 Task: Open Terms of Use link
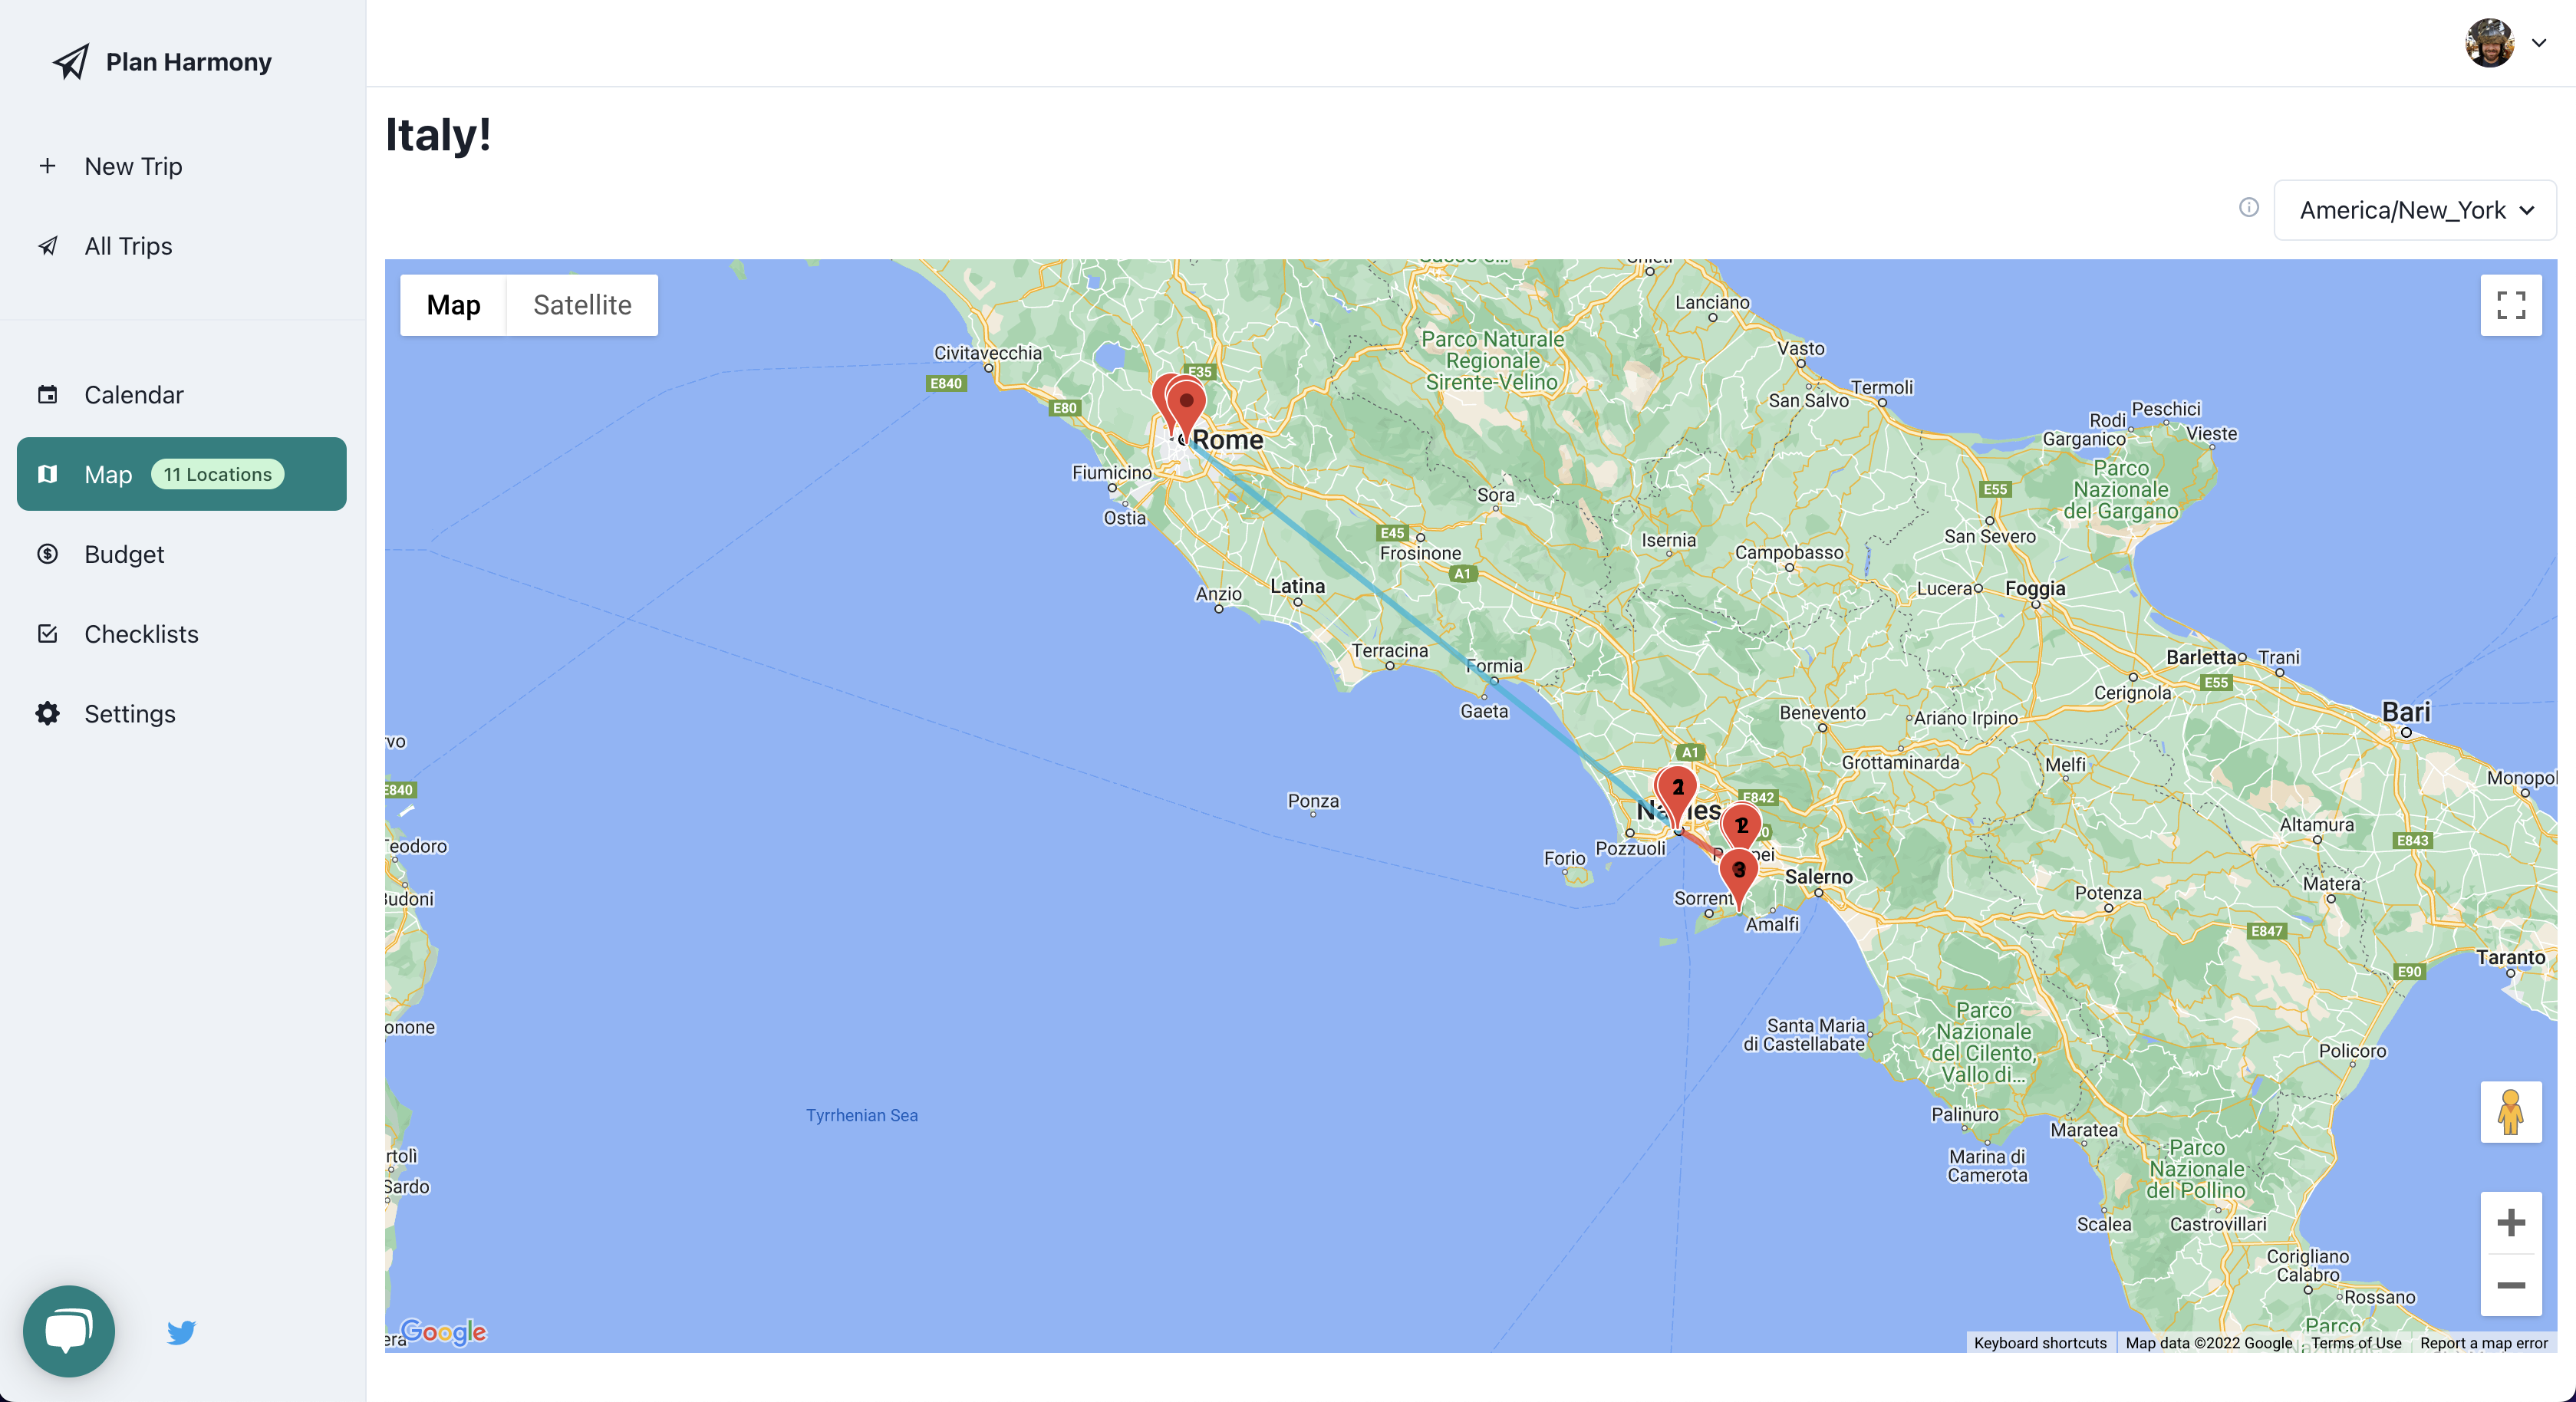tap(2356, 1343)
